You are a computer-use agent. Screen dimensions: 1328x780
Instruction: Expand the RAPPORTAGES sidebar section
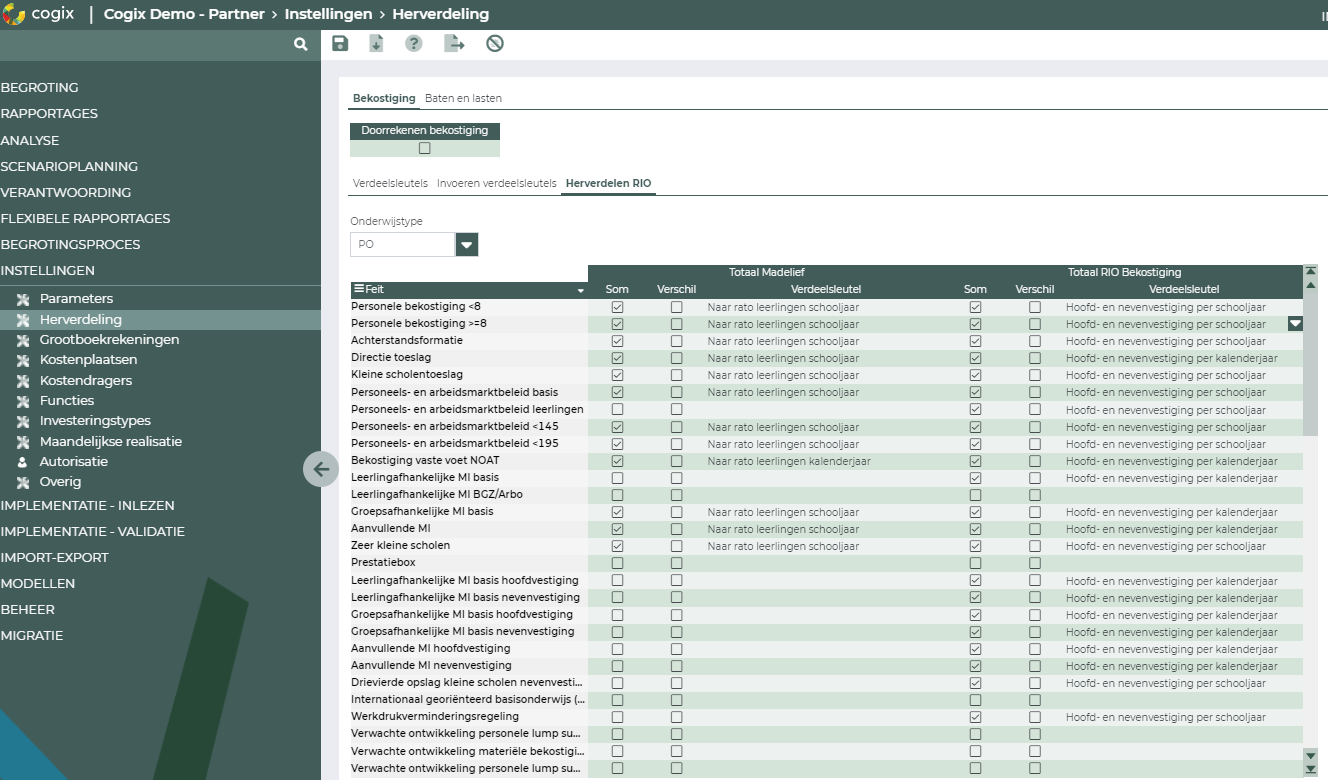pyautogui.click(x=49, y=114)
